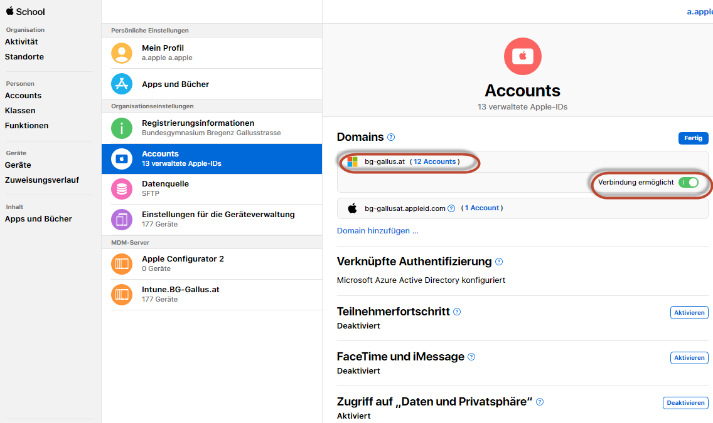Open Klassen in the sidebar
This screenshot has width=713, height=423.
[x=20, y=111]
